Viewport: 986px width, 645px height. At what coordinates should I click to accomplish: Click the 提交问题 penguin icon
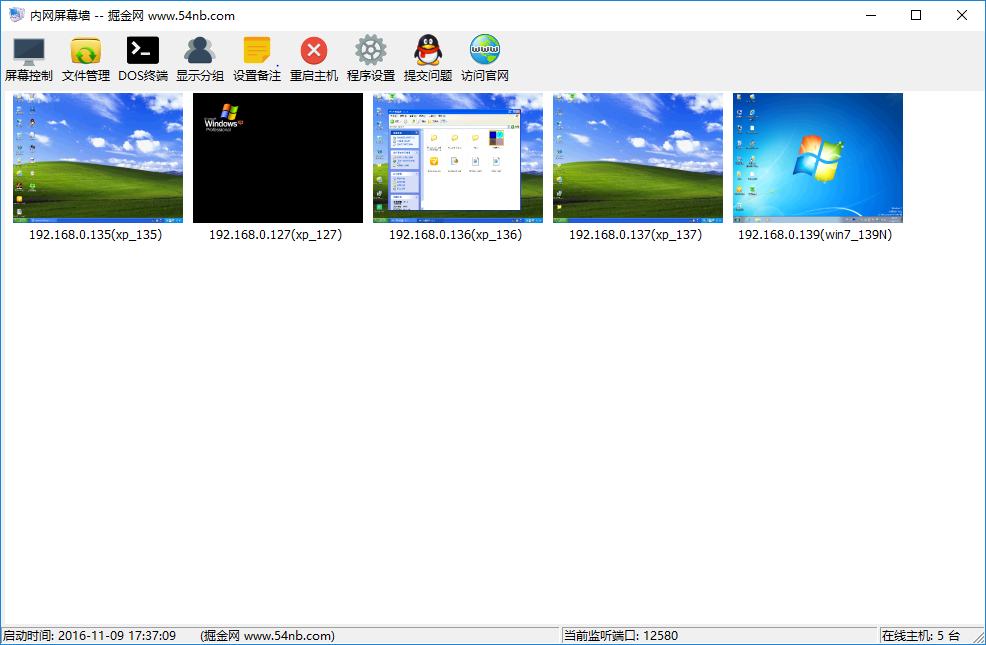click(428, 59)
